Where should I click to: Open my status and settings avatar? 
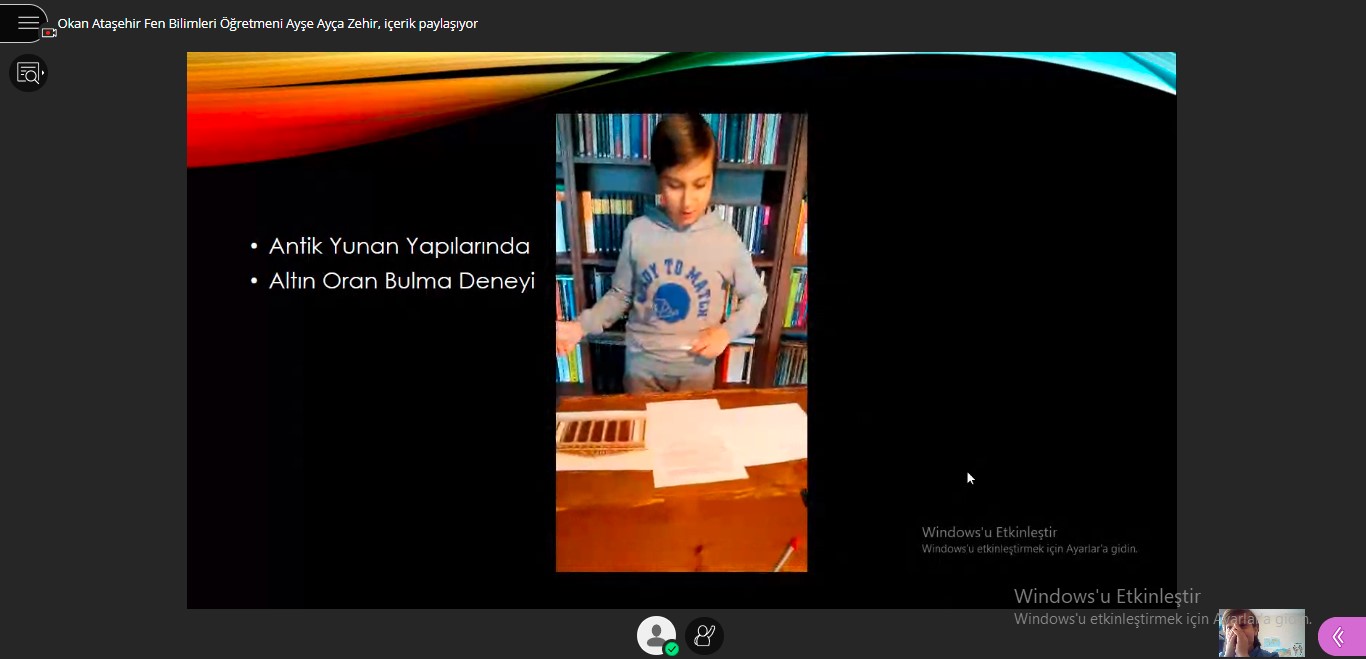(656, 634)
